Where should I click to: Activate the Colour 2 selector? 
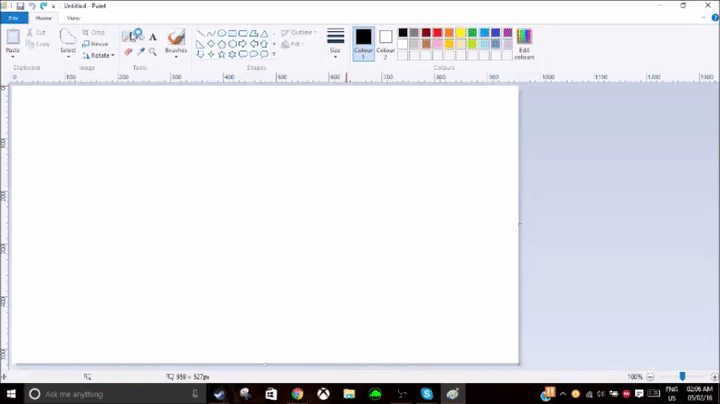tap(385, 41)
